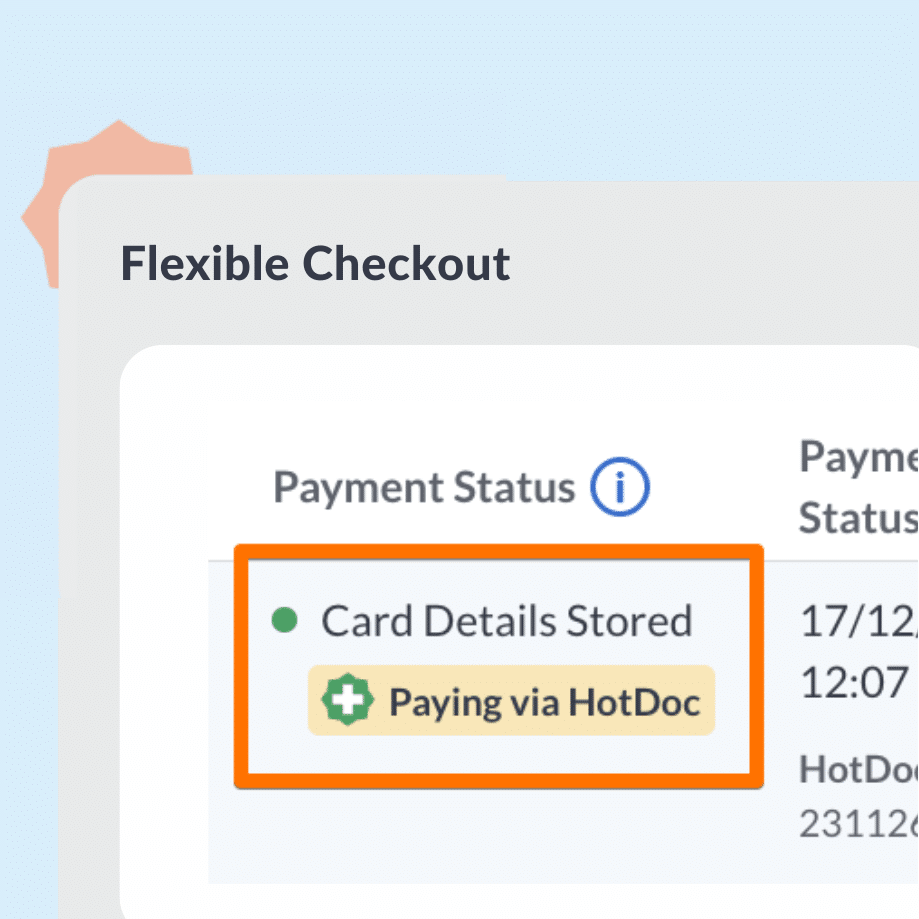Image resolution: width=919 pixels, height=919 pixels.
Task: Click the Card Details Stored status text
Action: (x=506, y=621)
